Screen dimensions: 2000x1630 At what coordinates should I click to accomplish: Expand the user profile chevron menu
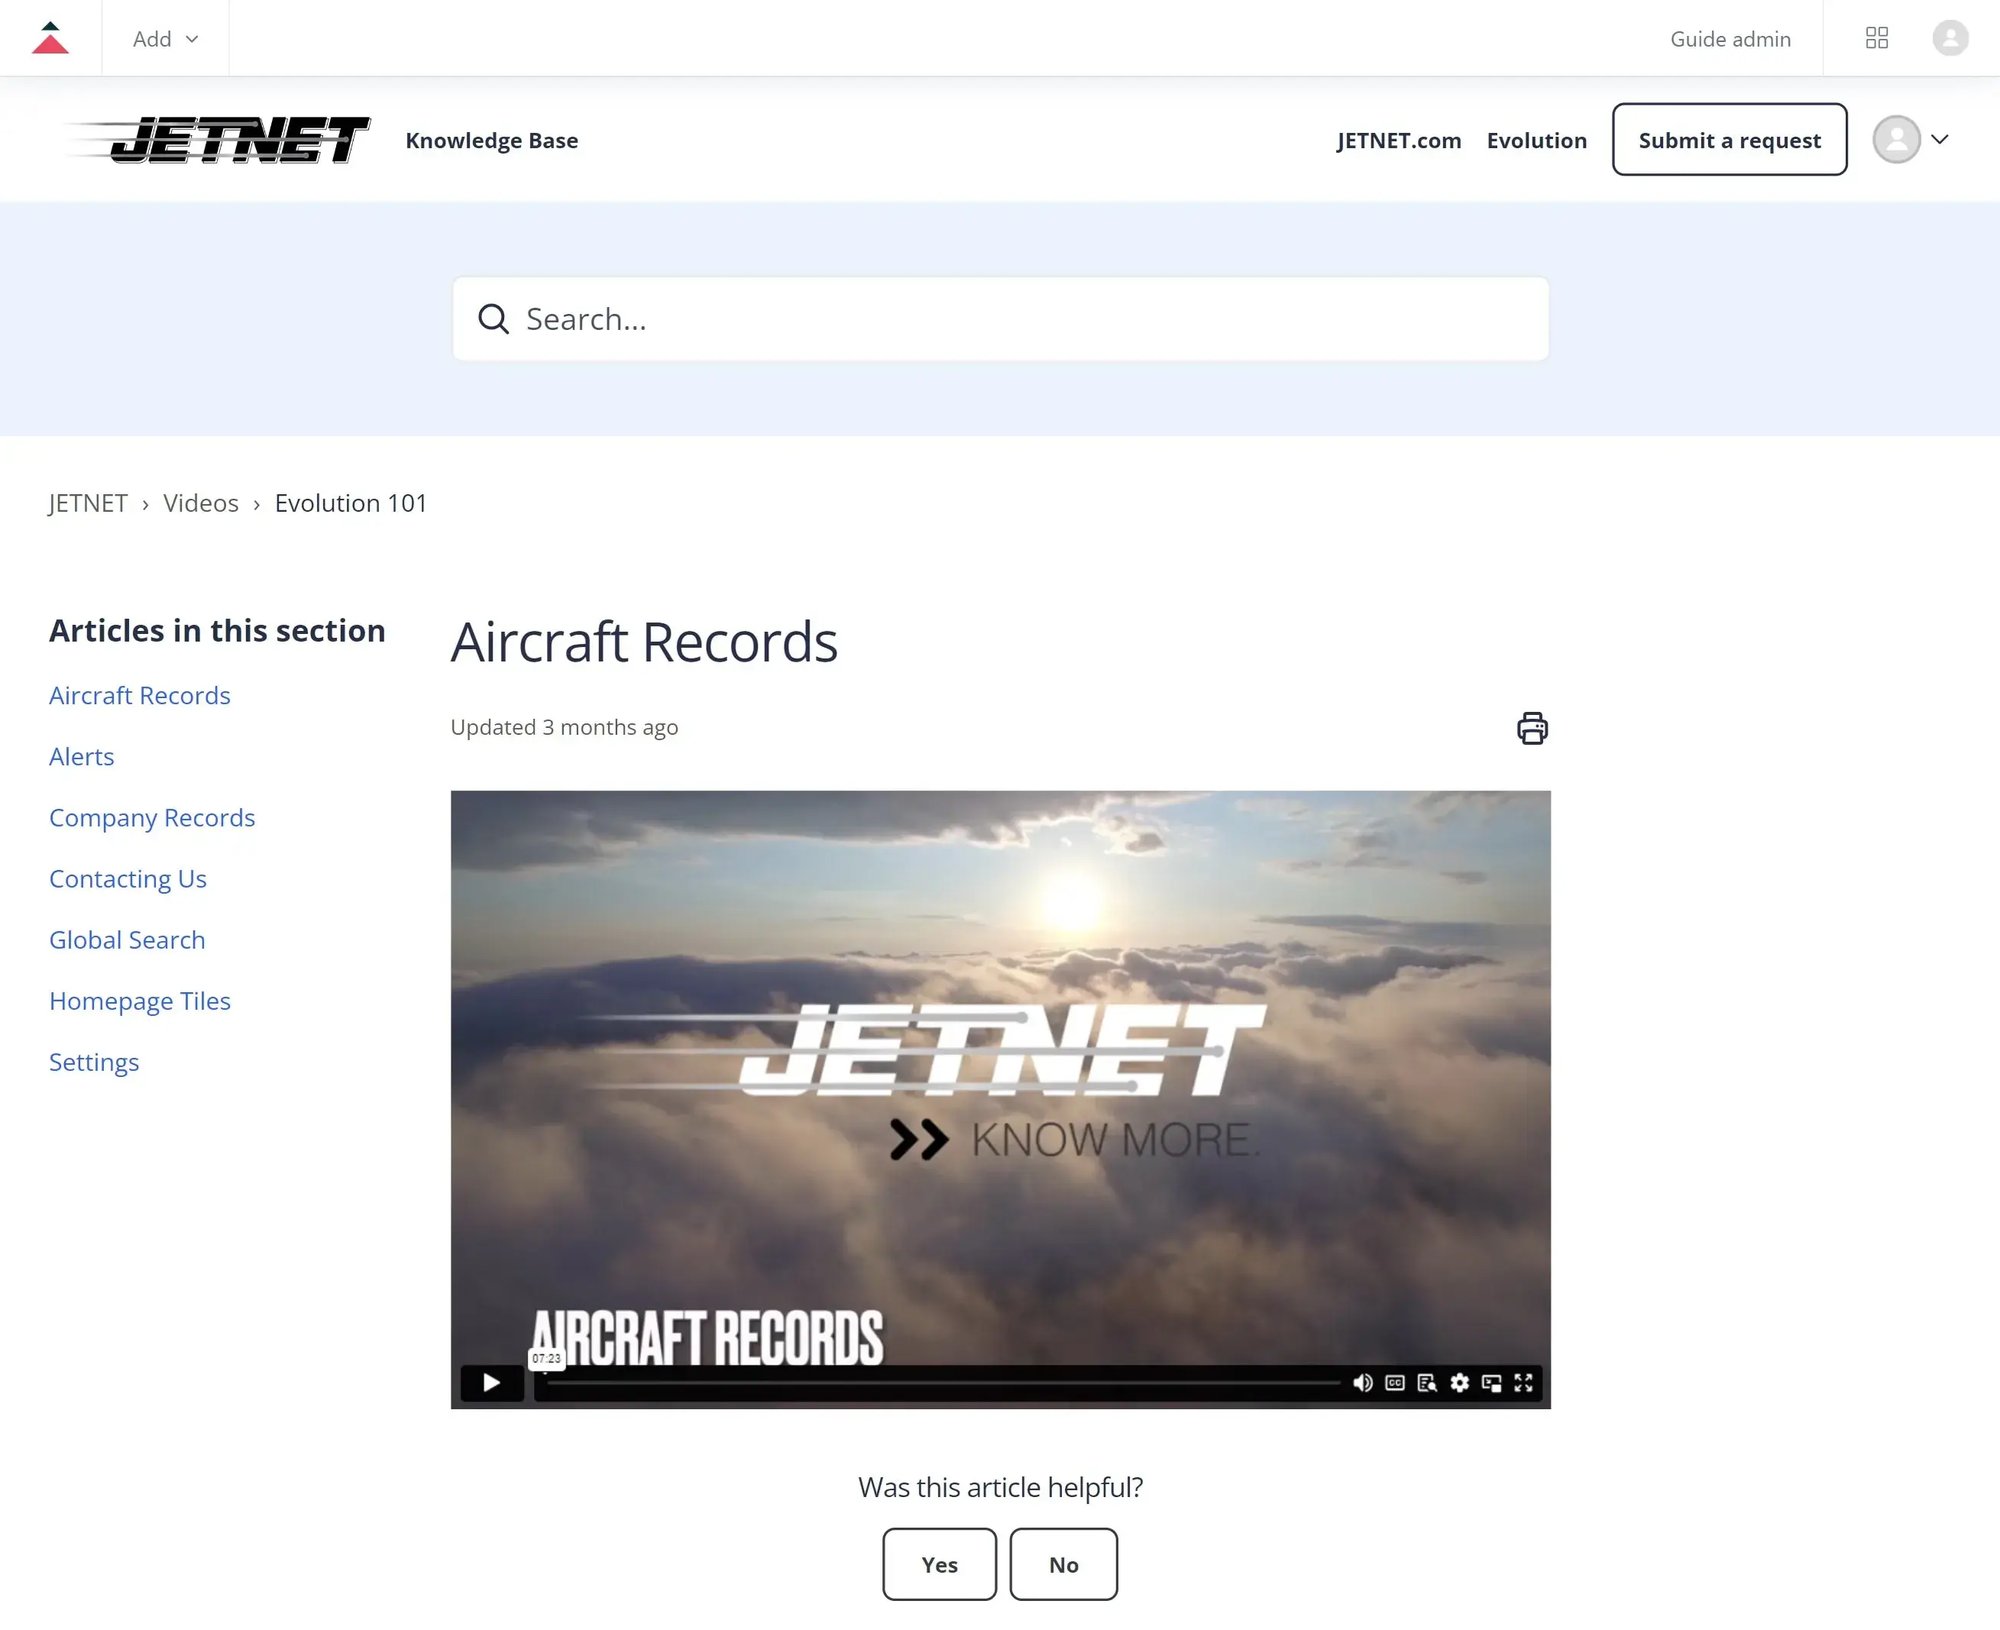point(1939,140)
